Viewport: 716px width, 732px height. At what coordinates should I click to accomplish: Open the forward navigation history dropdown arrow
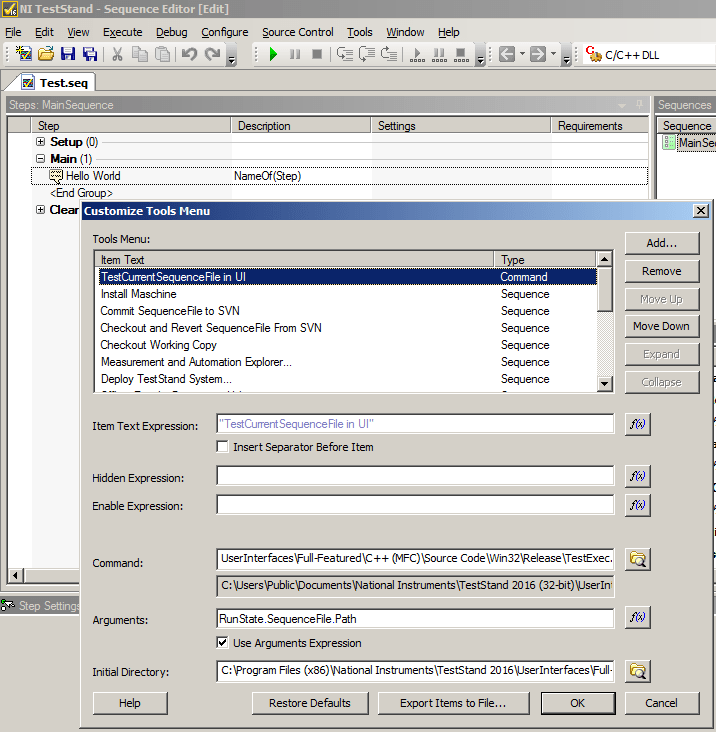(553, 54)
